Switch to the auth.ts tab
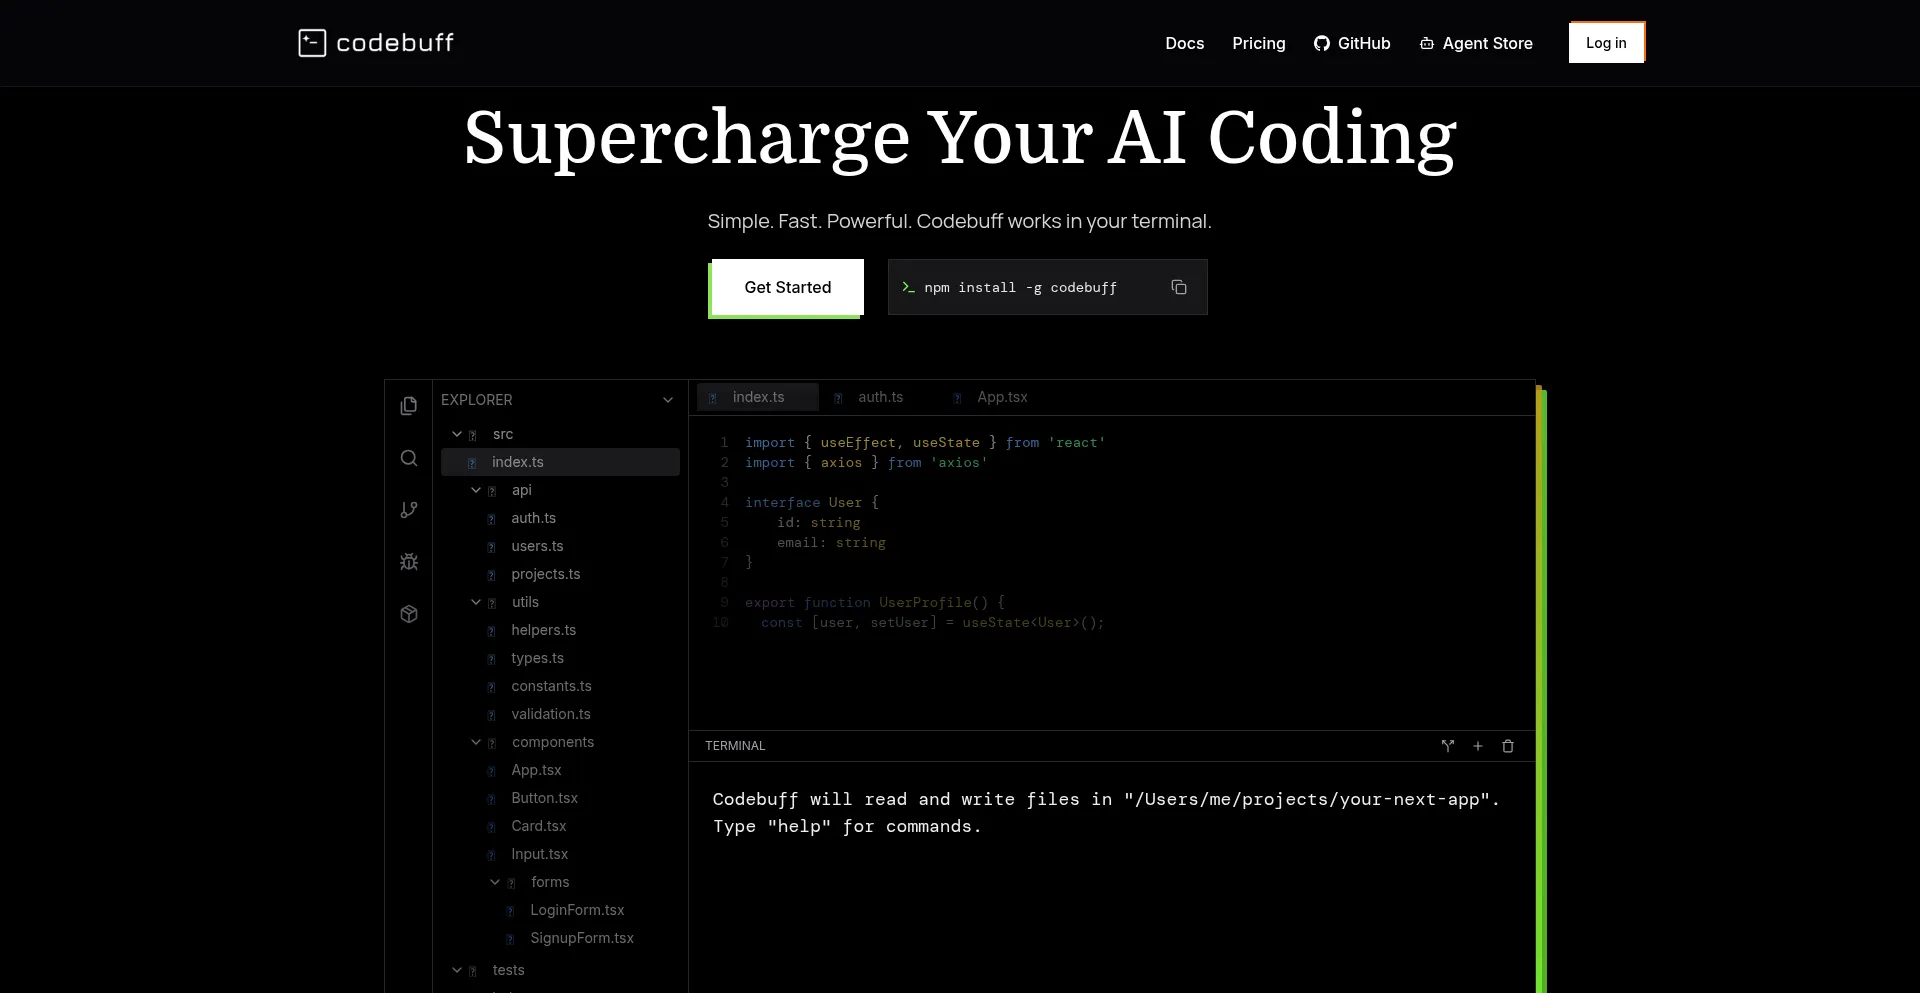The image size is (1920, 993). [x=879, y=397]
